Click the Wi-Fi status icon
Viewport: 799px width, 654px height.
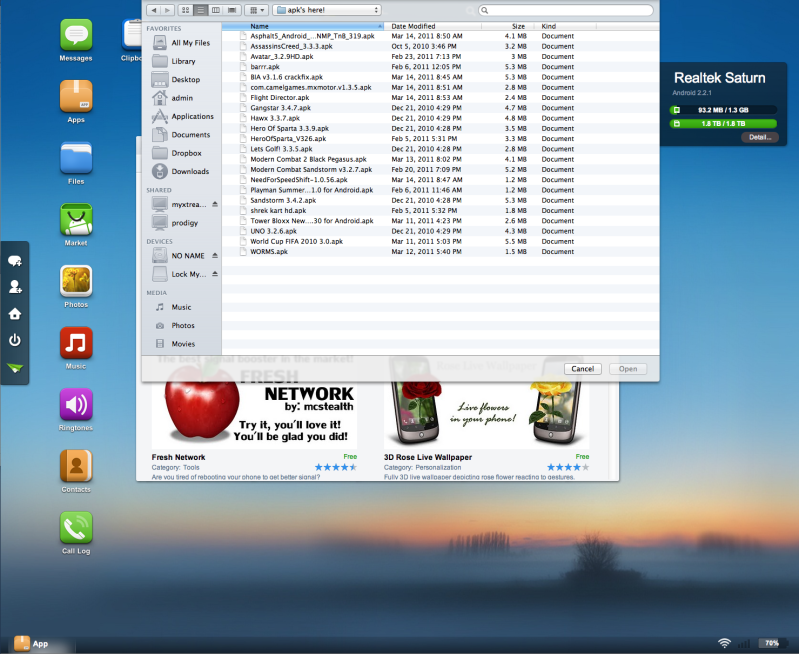(x=724, y=643)
